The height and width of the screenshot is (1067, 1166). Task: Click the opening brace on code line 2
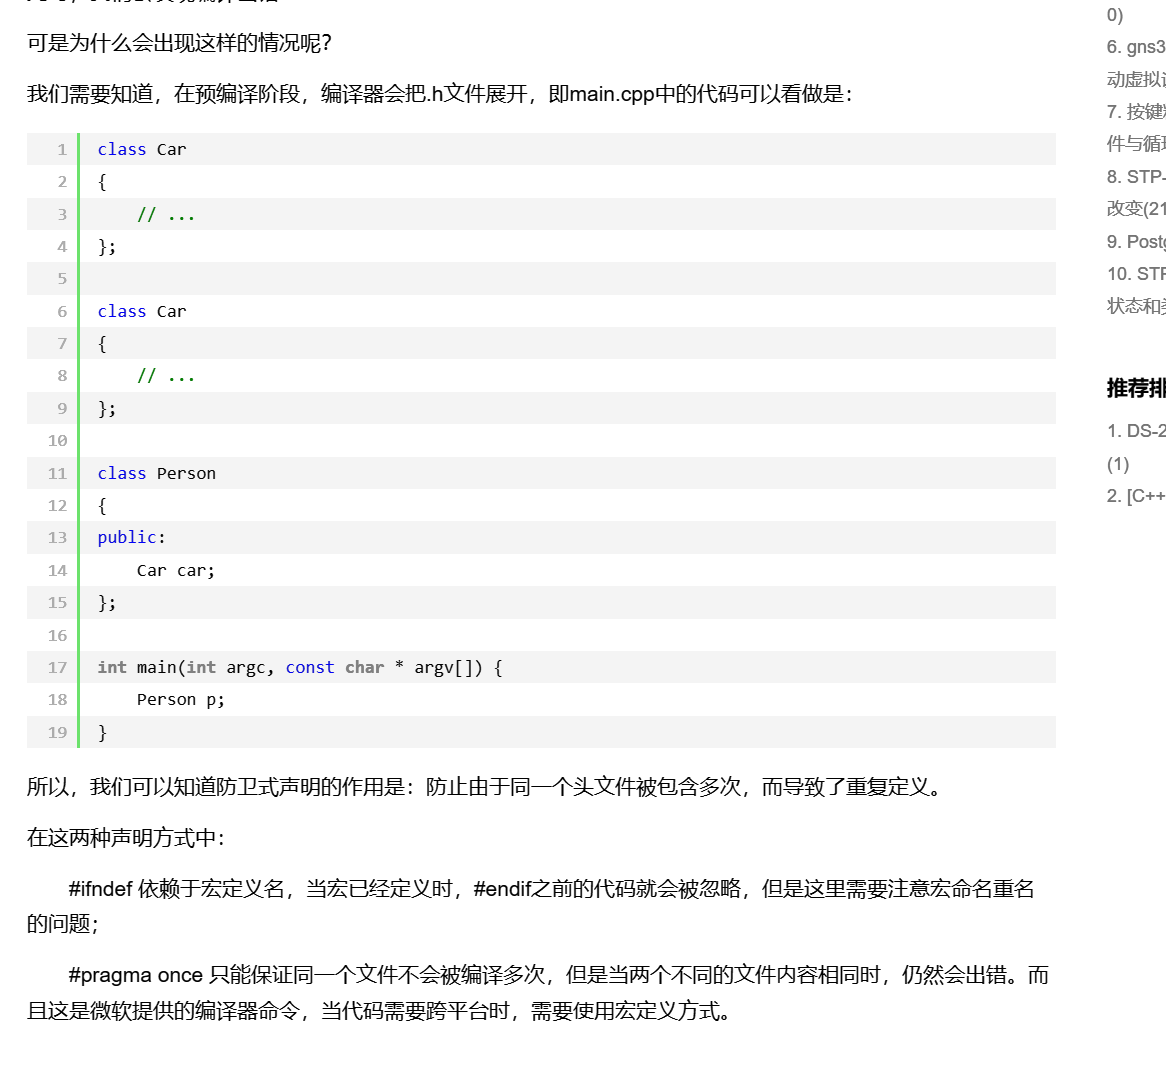click(x=102, y=181)
